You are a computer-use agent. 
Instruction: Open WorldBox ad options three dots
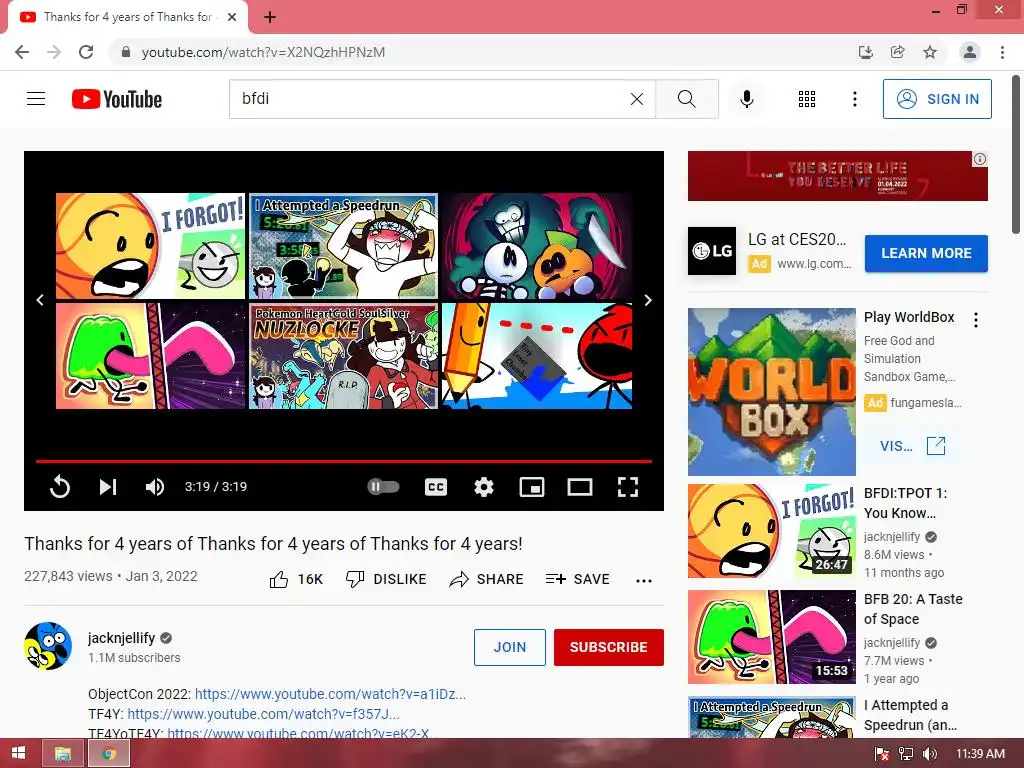(976, 320)
